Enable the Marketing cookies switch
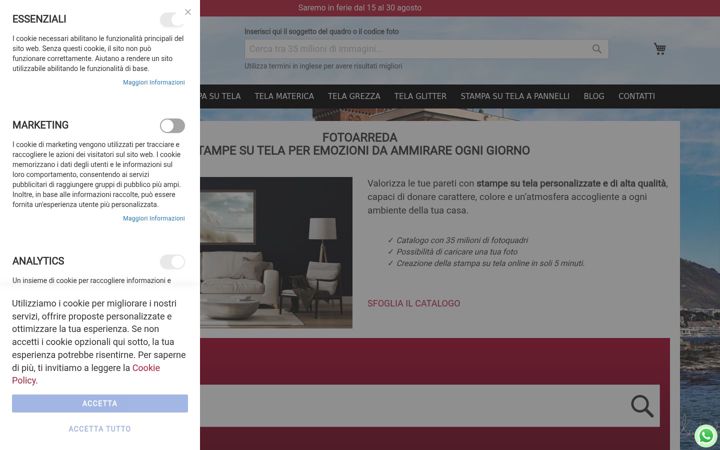Image resolution: width=720 pixels, height=450 pixels. click(172, 126)
